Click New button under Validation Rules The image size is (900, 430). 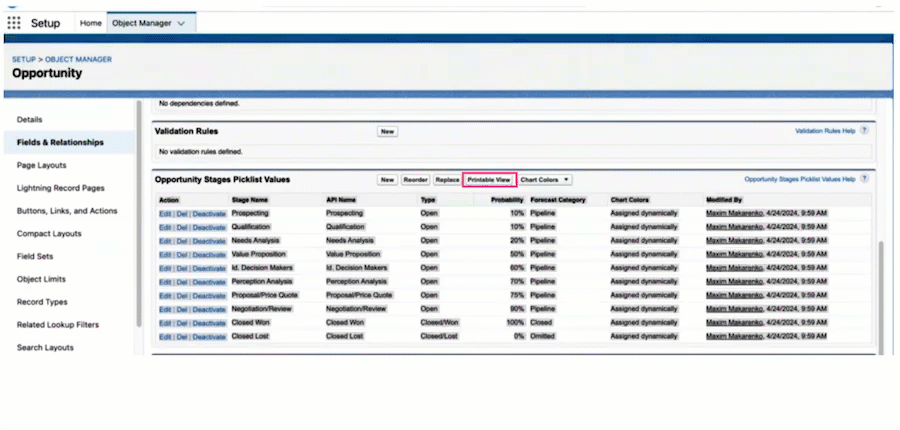click(x=387, y=131)
